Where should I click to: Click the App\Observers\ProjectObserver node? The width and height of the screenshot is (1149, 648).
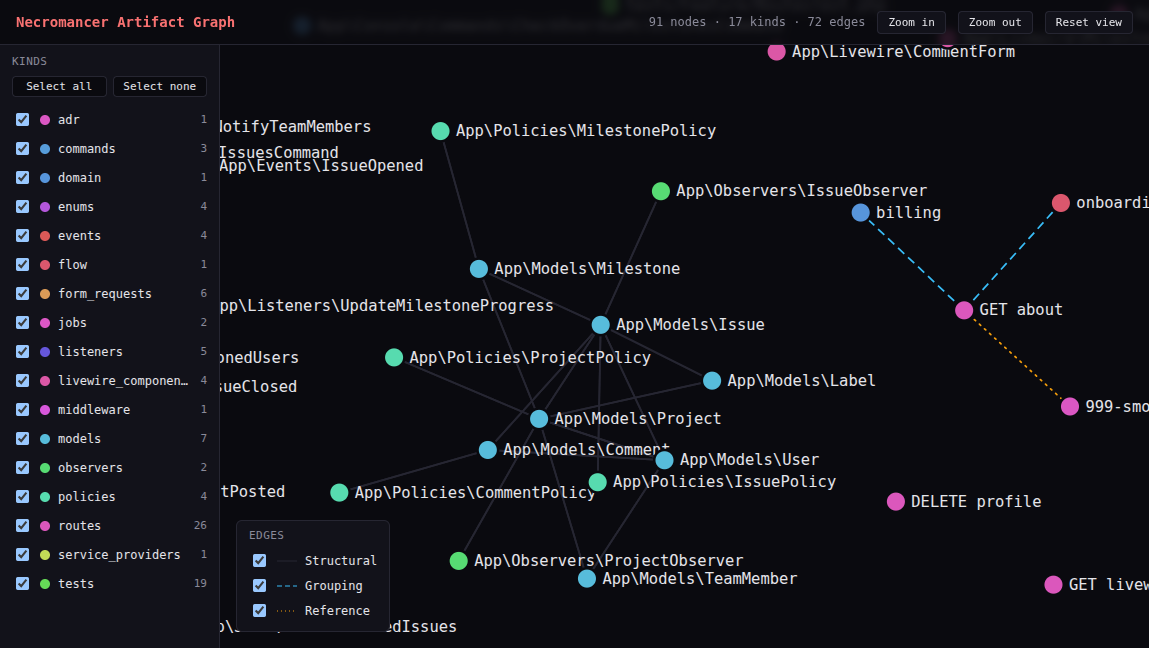tap(459, 562)
